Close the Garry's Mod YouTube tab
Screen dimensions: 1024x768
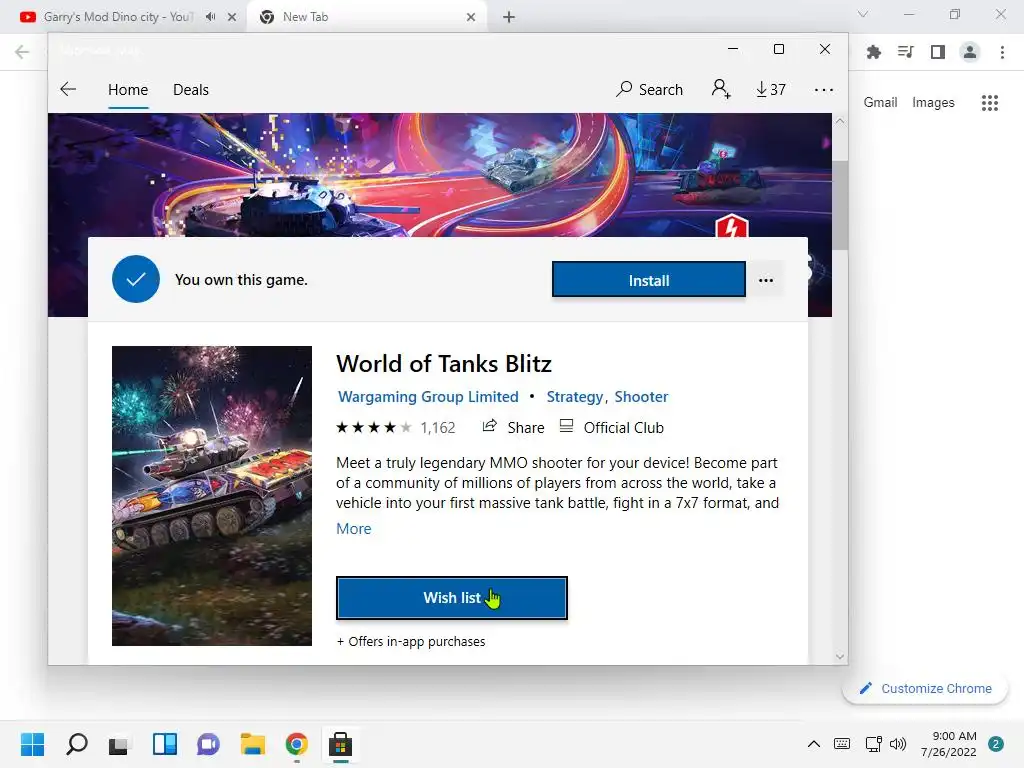[x=232, y=17]
